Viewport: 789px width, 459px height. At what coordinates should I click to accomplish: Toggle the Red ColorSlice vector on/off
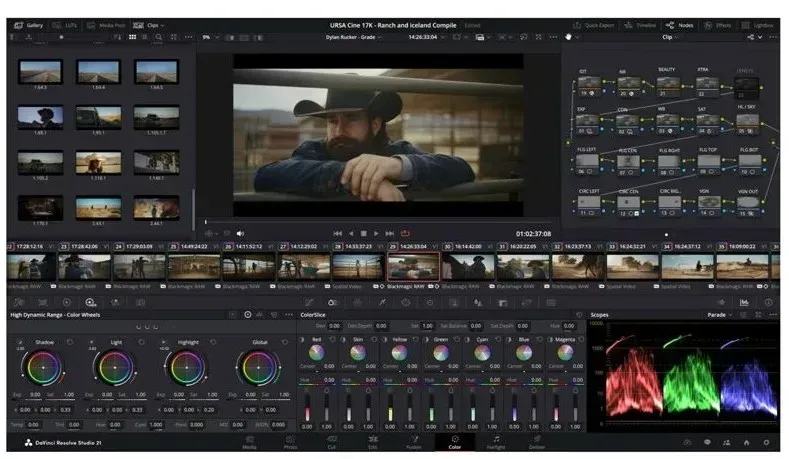[x=302, y=340]
